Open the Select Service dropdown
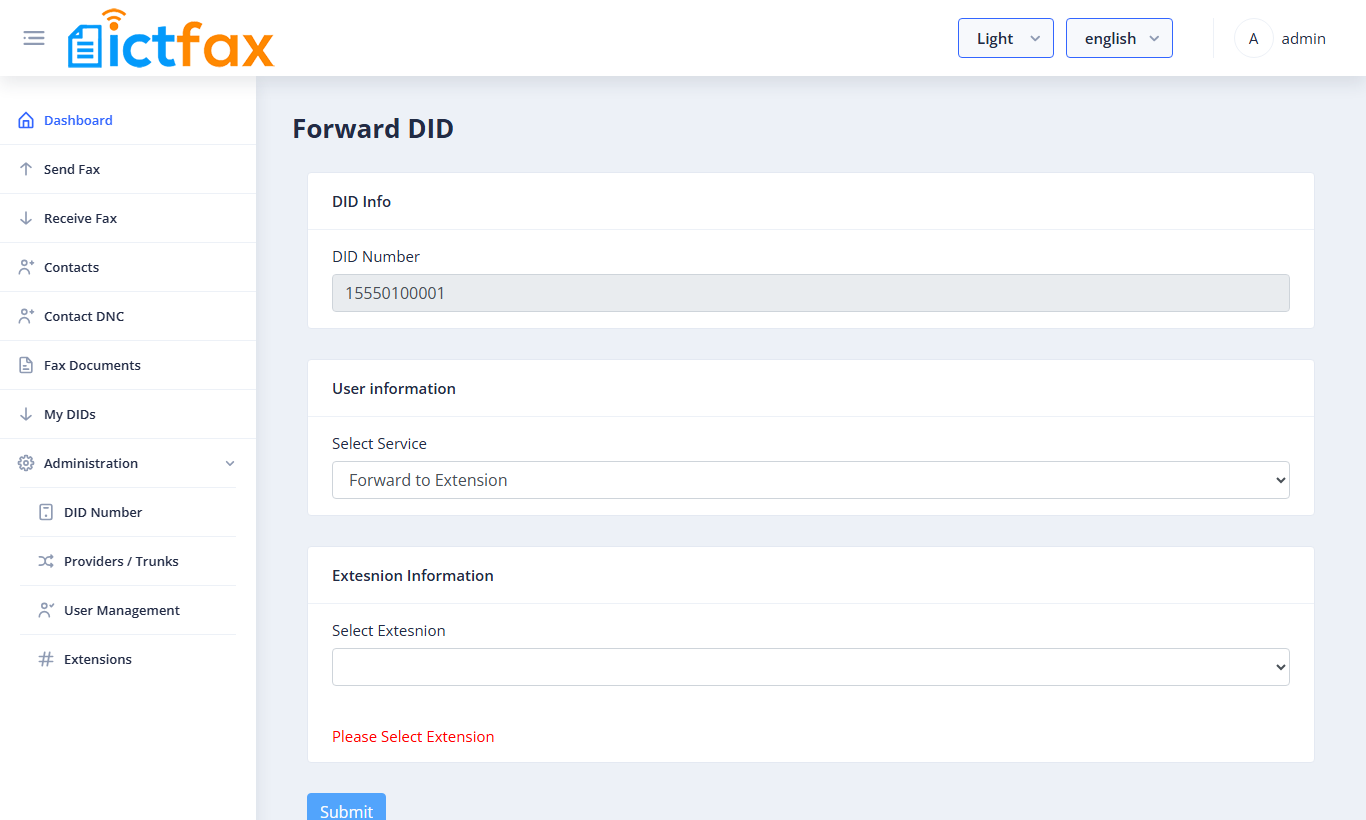1366x820 pixels. pos(811,480)
